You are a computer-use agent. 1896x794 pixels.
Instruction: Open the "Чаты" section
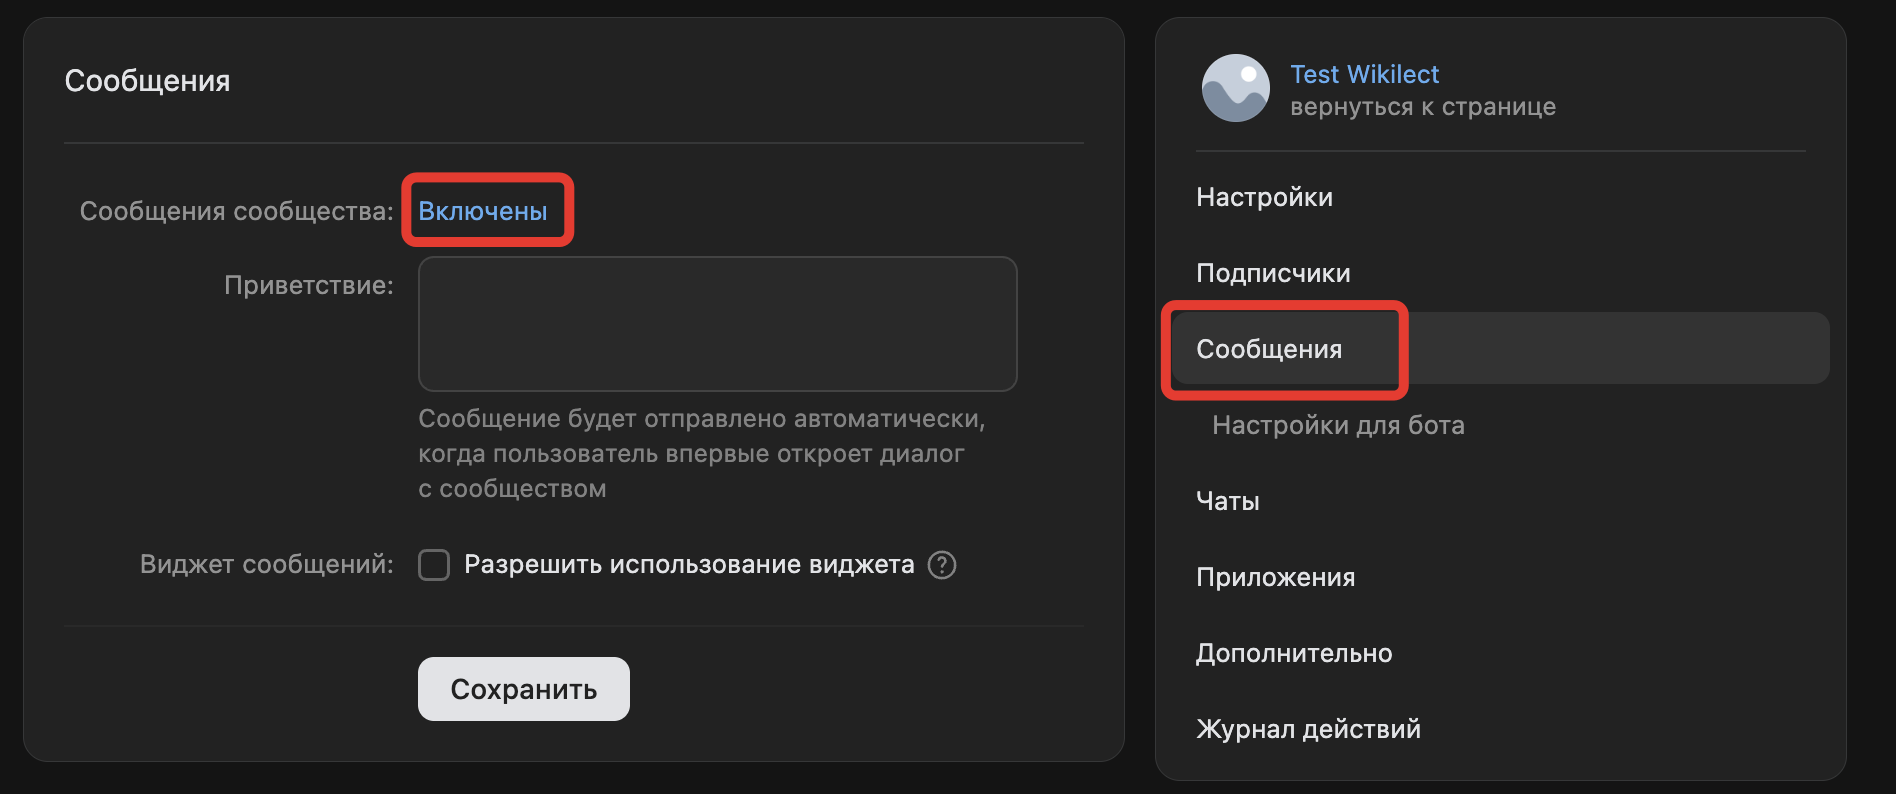[x=1227, y=501]
